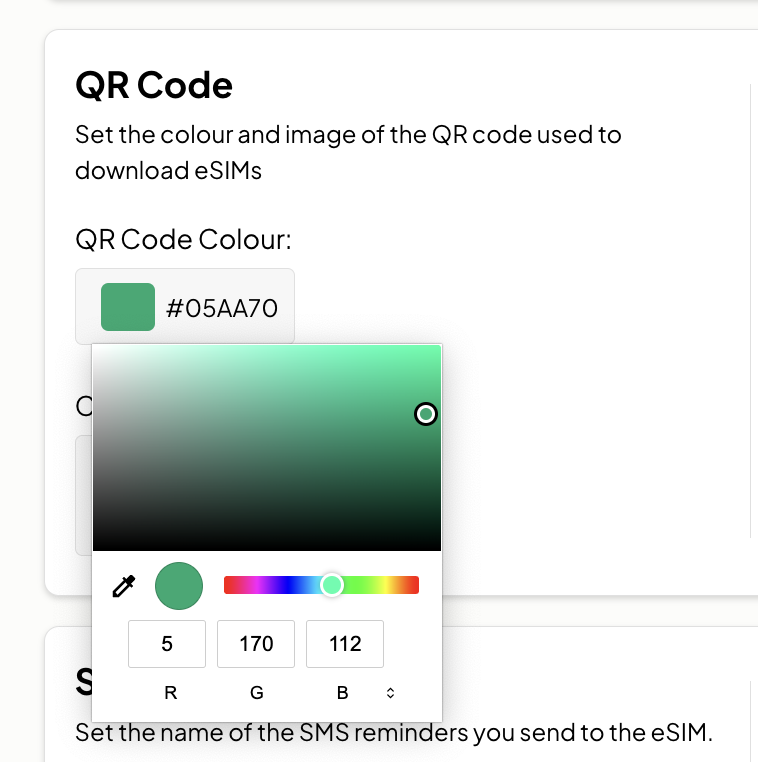Click the round green color preview circle
The height and width of the screenshot is (762, 758).
tap(179, 586)
